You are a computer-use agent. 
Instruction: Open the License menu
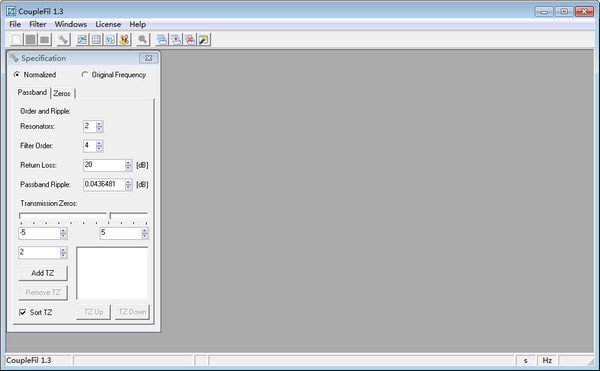108,24
